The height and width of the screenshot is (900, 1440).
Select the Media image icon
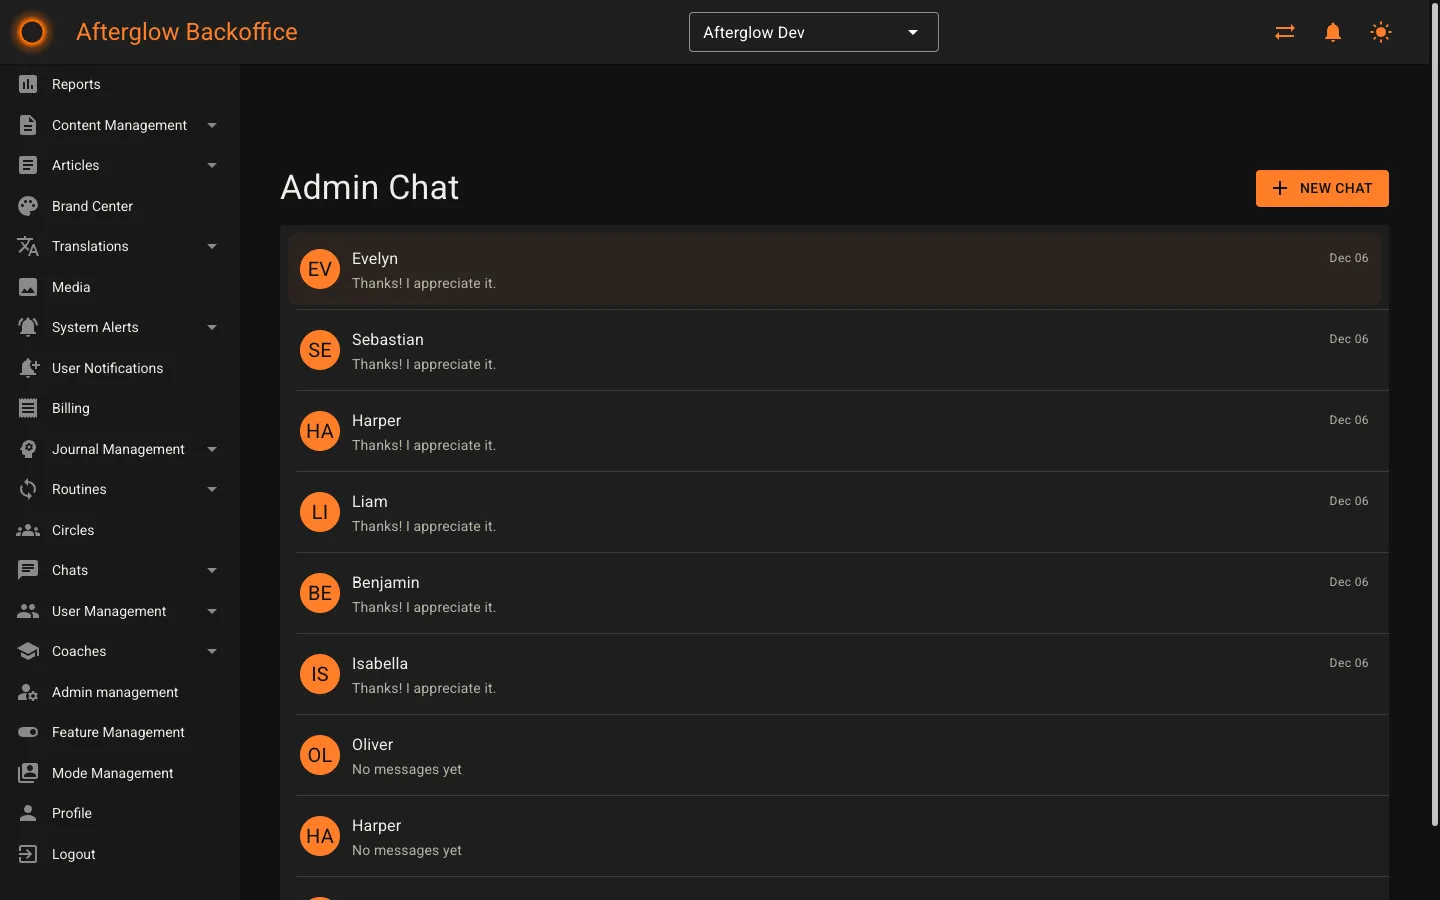[x=29, y=287]
